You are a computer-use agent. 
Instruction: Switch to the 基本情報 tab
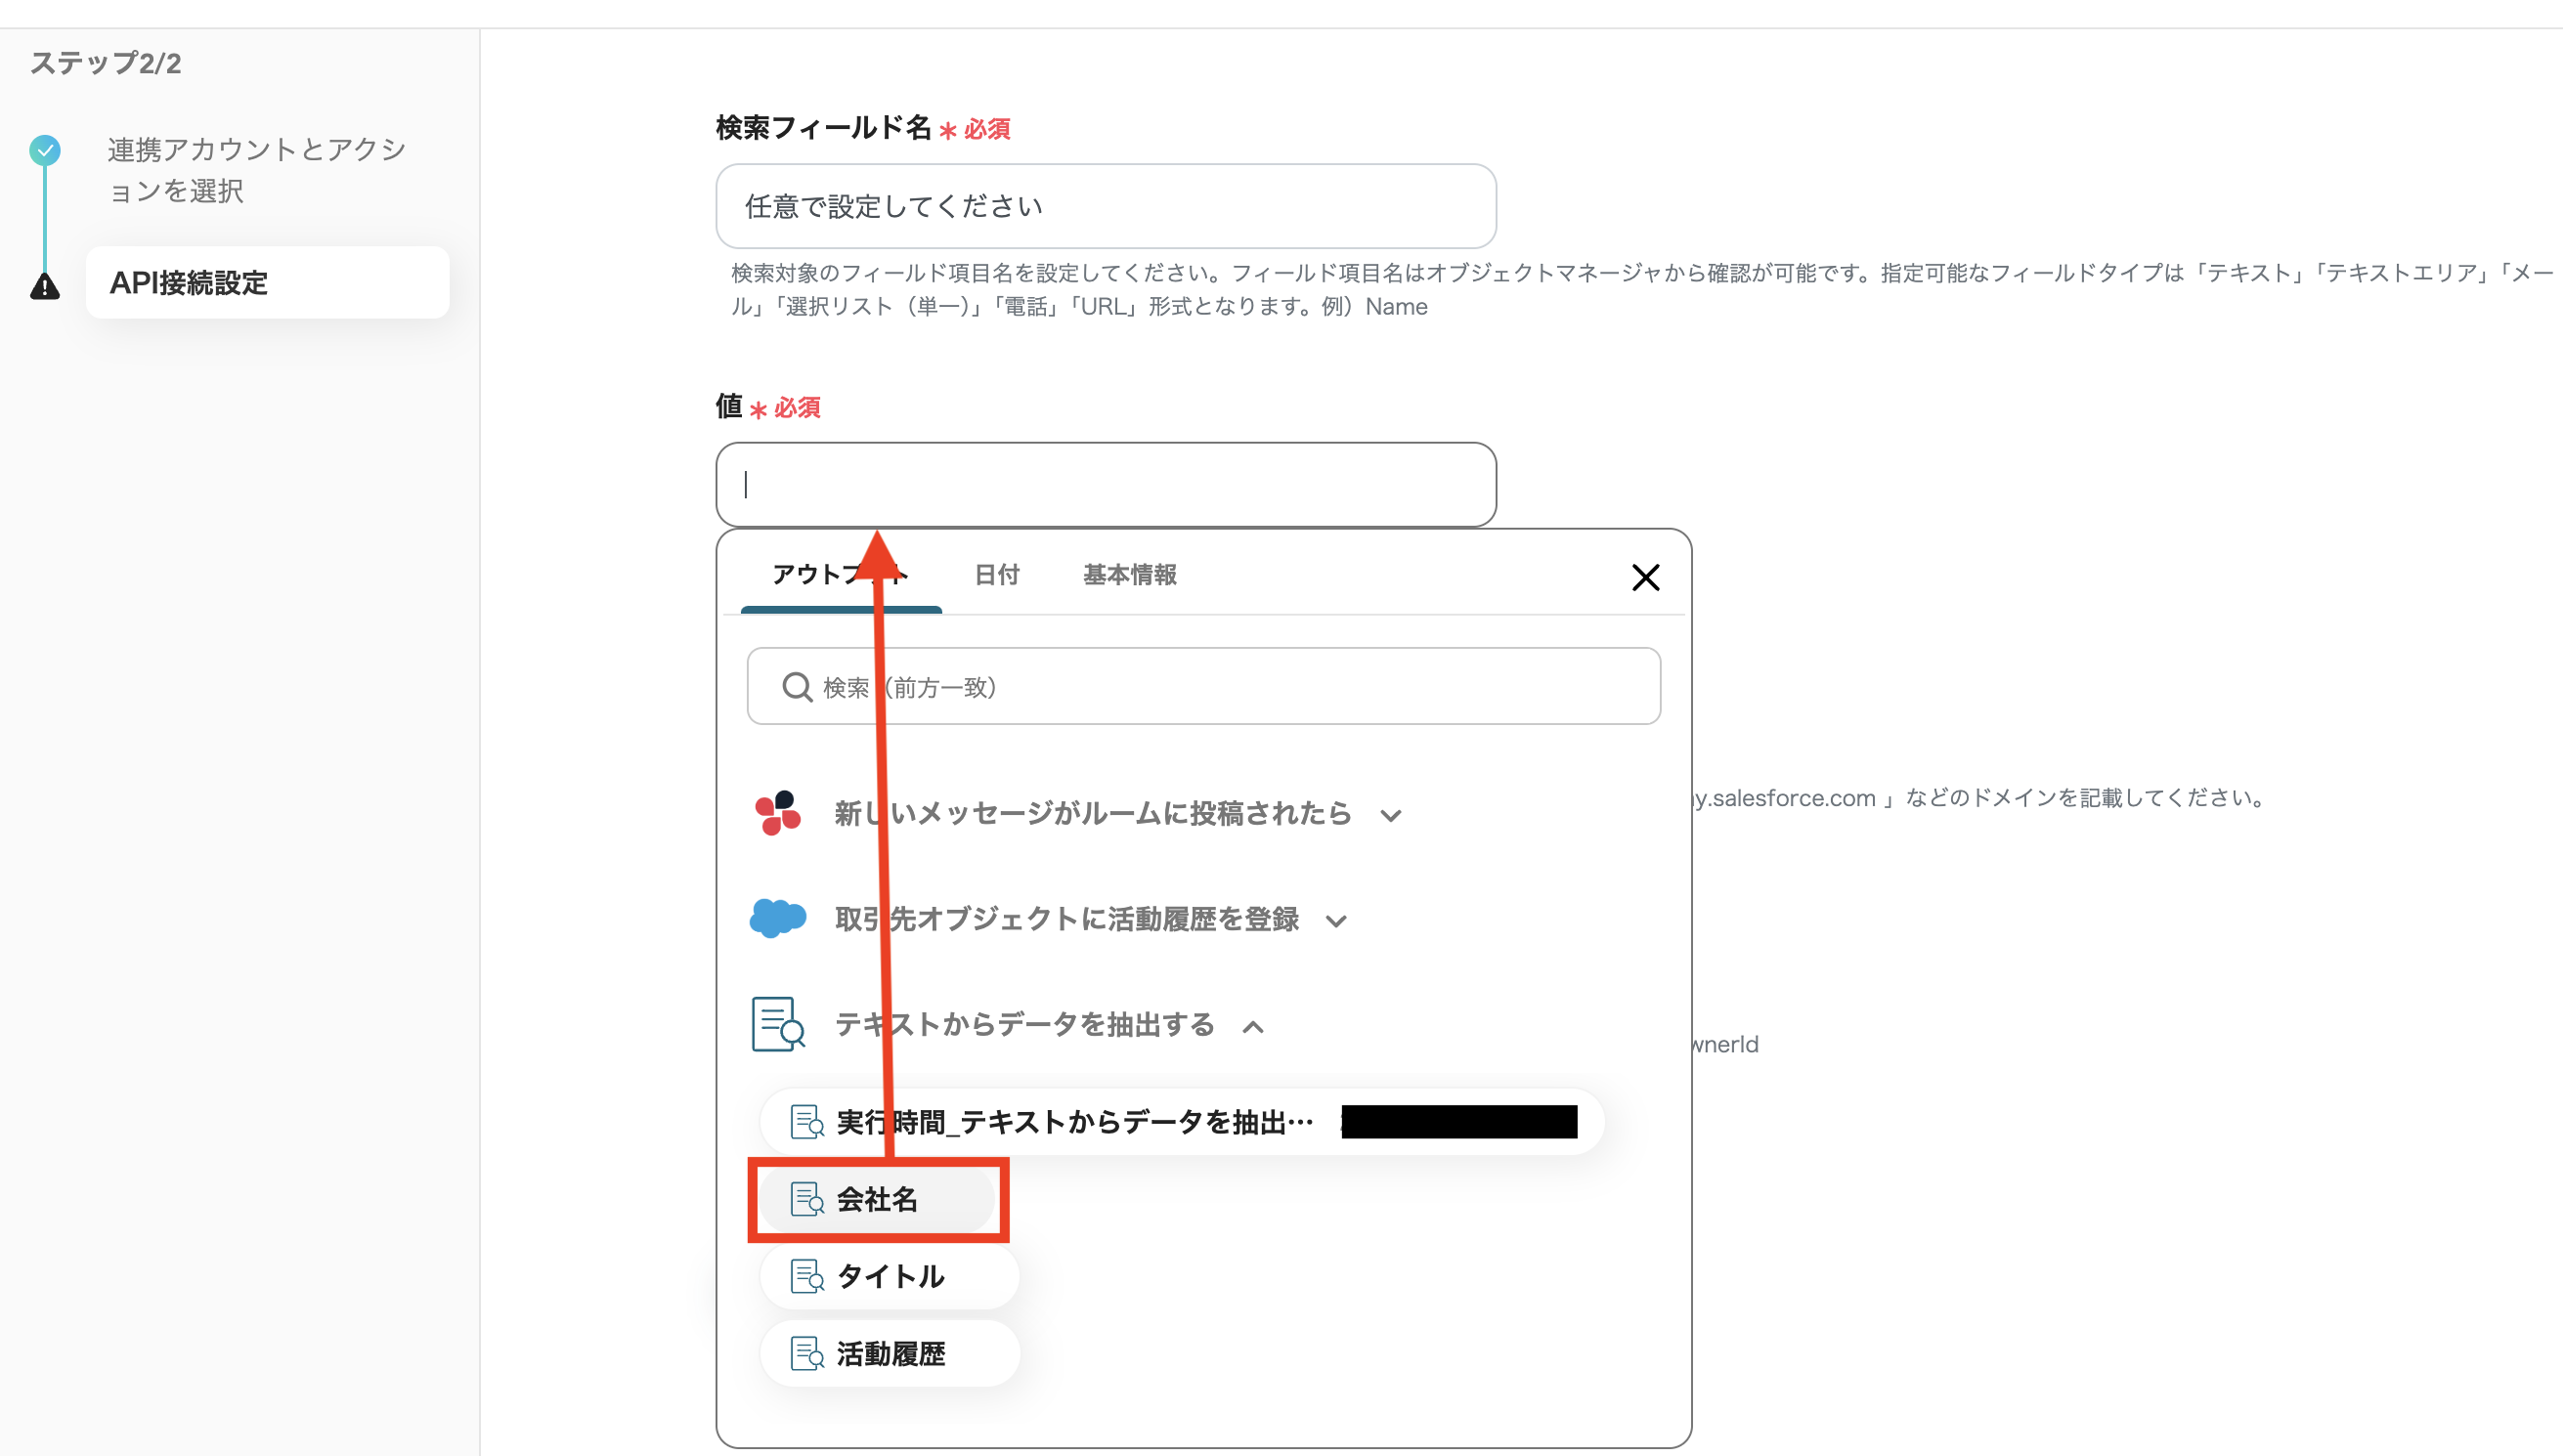tap(1129, 575)
